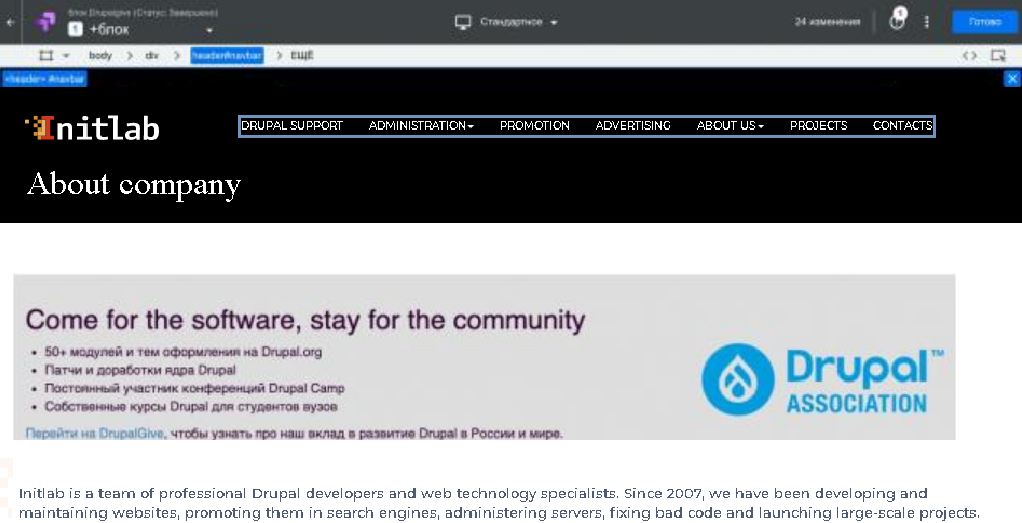This screenshot has width=1022, height=523.
Task: Click the back arrow in the editor header
Action: coord(10,22)
